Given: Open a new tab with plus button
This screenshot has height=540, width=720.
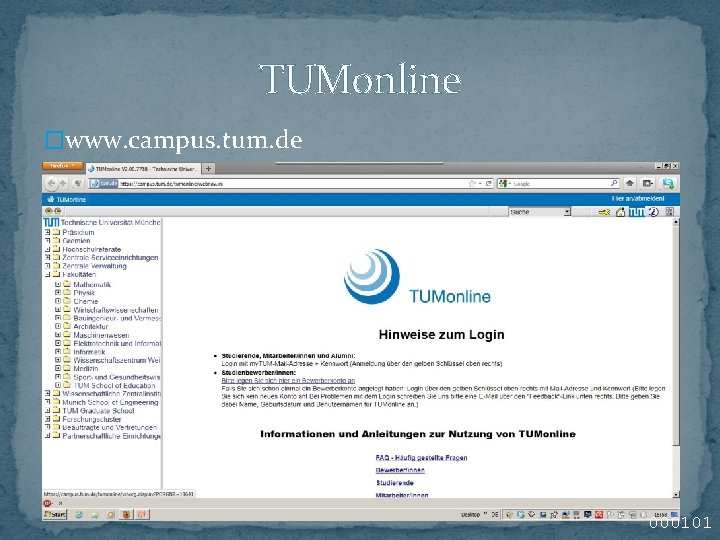Looking at the screenshot, I should coord(208,169).
